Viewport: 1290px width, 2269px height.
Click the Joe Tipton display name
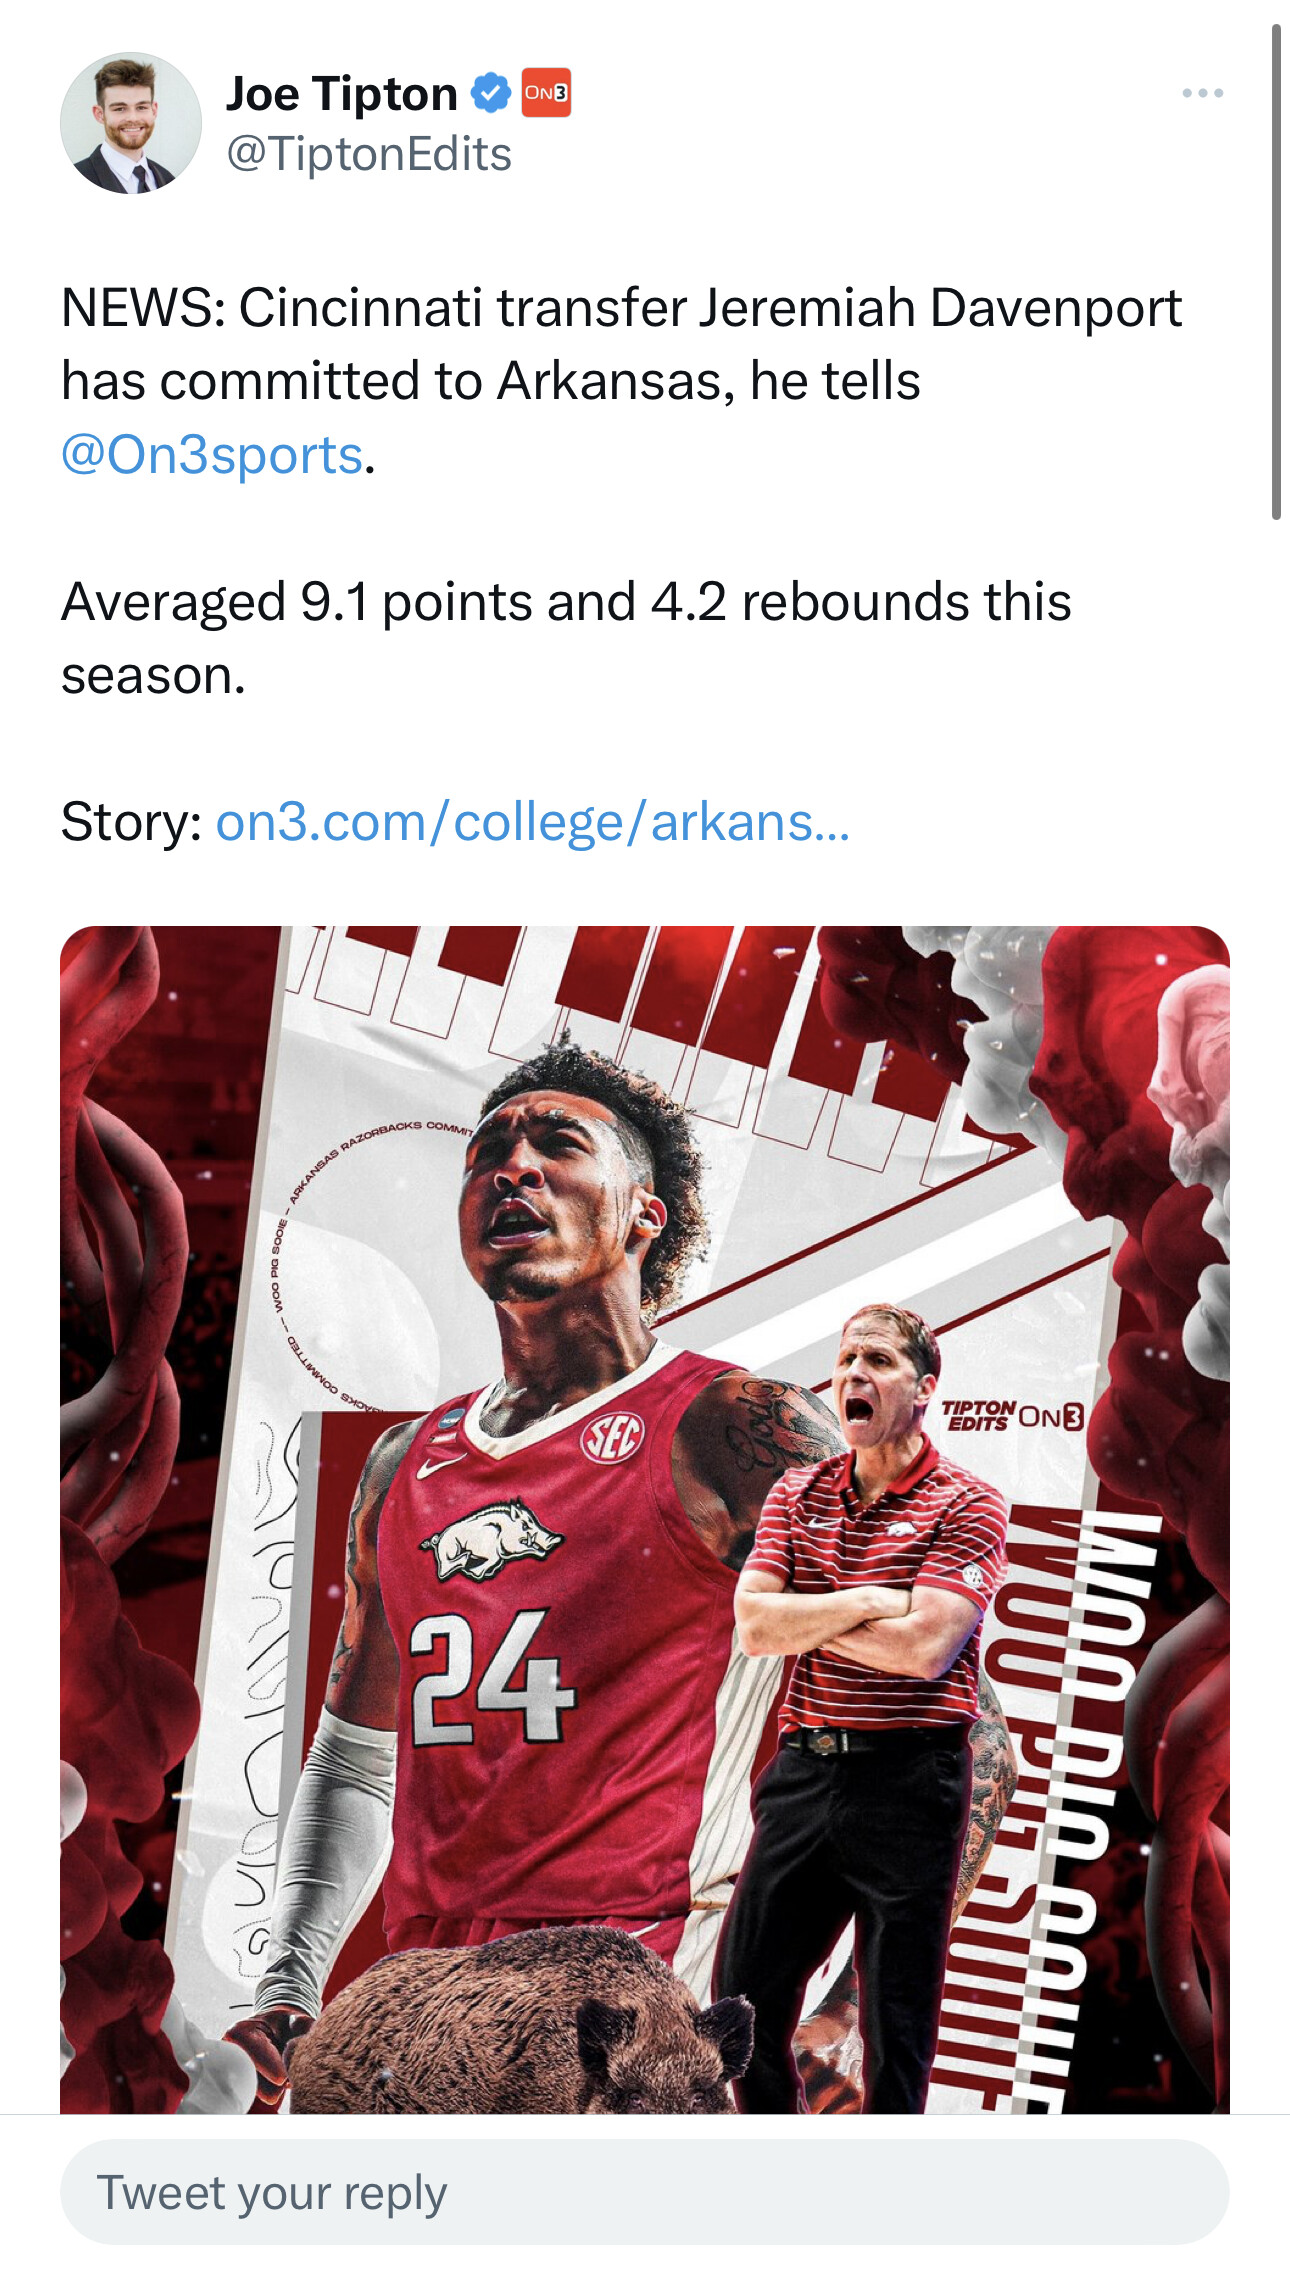[x=341, y=94]
